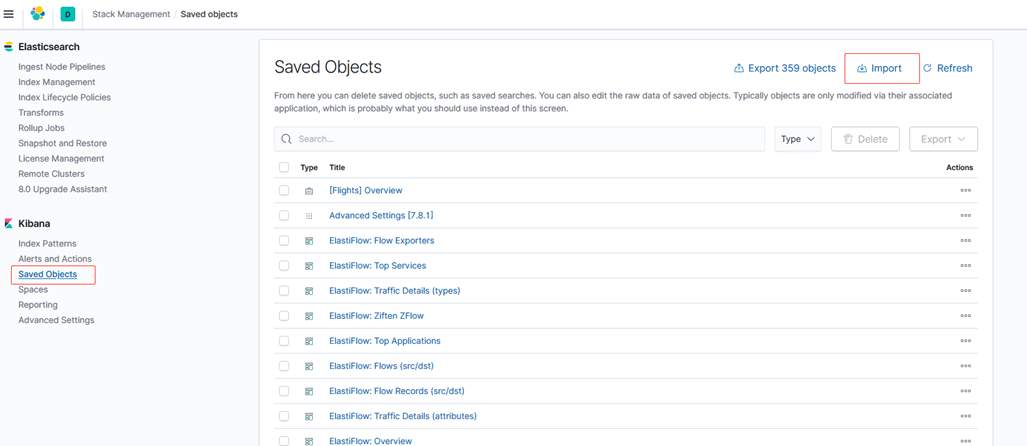The width and height of the screenshot is (1027, 446).
Task: Open the [Flights] Overview link
Action: [x=365, y=191]
